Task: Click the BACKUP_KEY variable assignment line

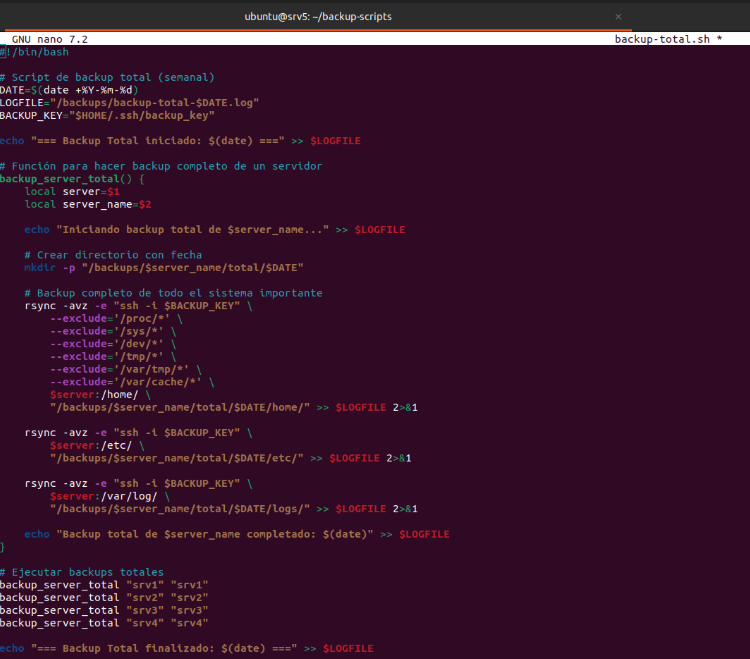Action: click(x=107, y=115)
